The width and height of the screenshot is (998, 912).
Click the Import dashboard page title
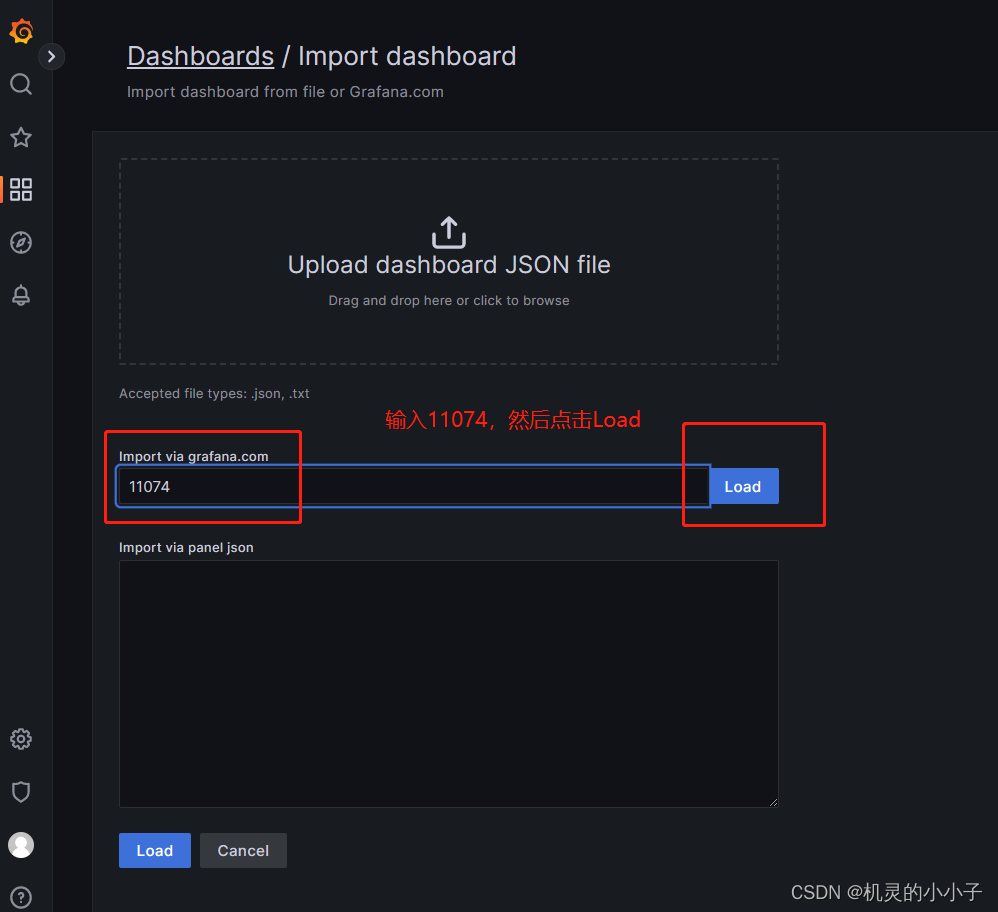(407, 56)
